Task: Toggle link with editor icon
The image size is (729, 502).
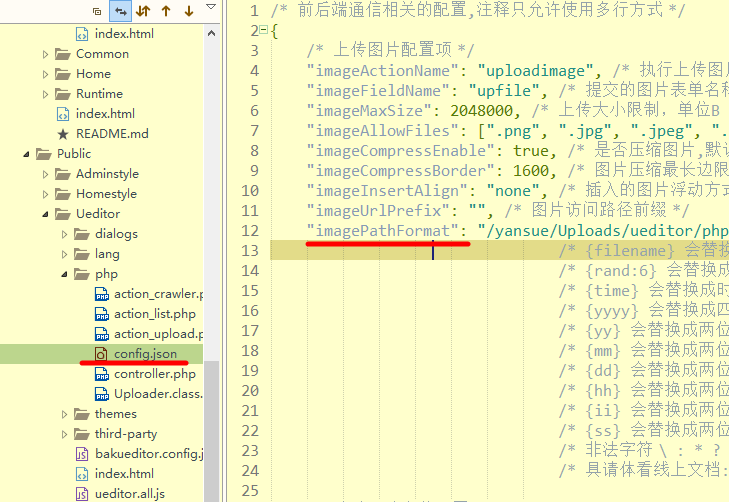Action: point(120,11)
